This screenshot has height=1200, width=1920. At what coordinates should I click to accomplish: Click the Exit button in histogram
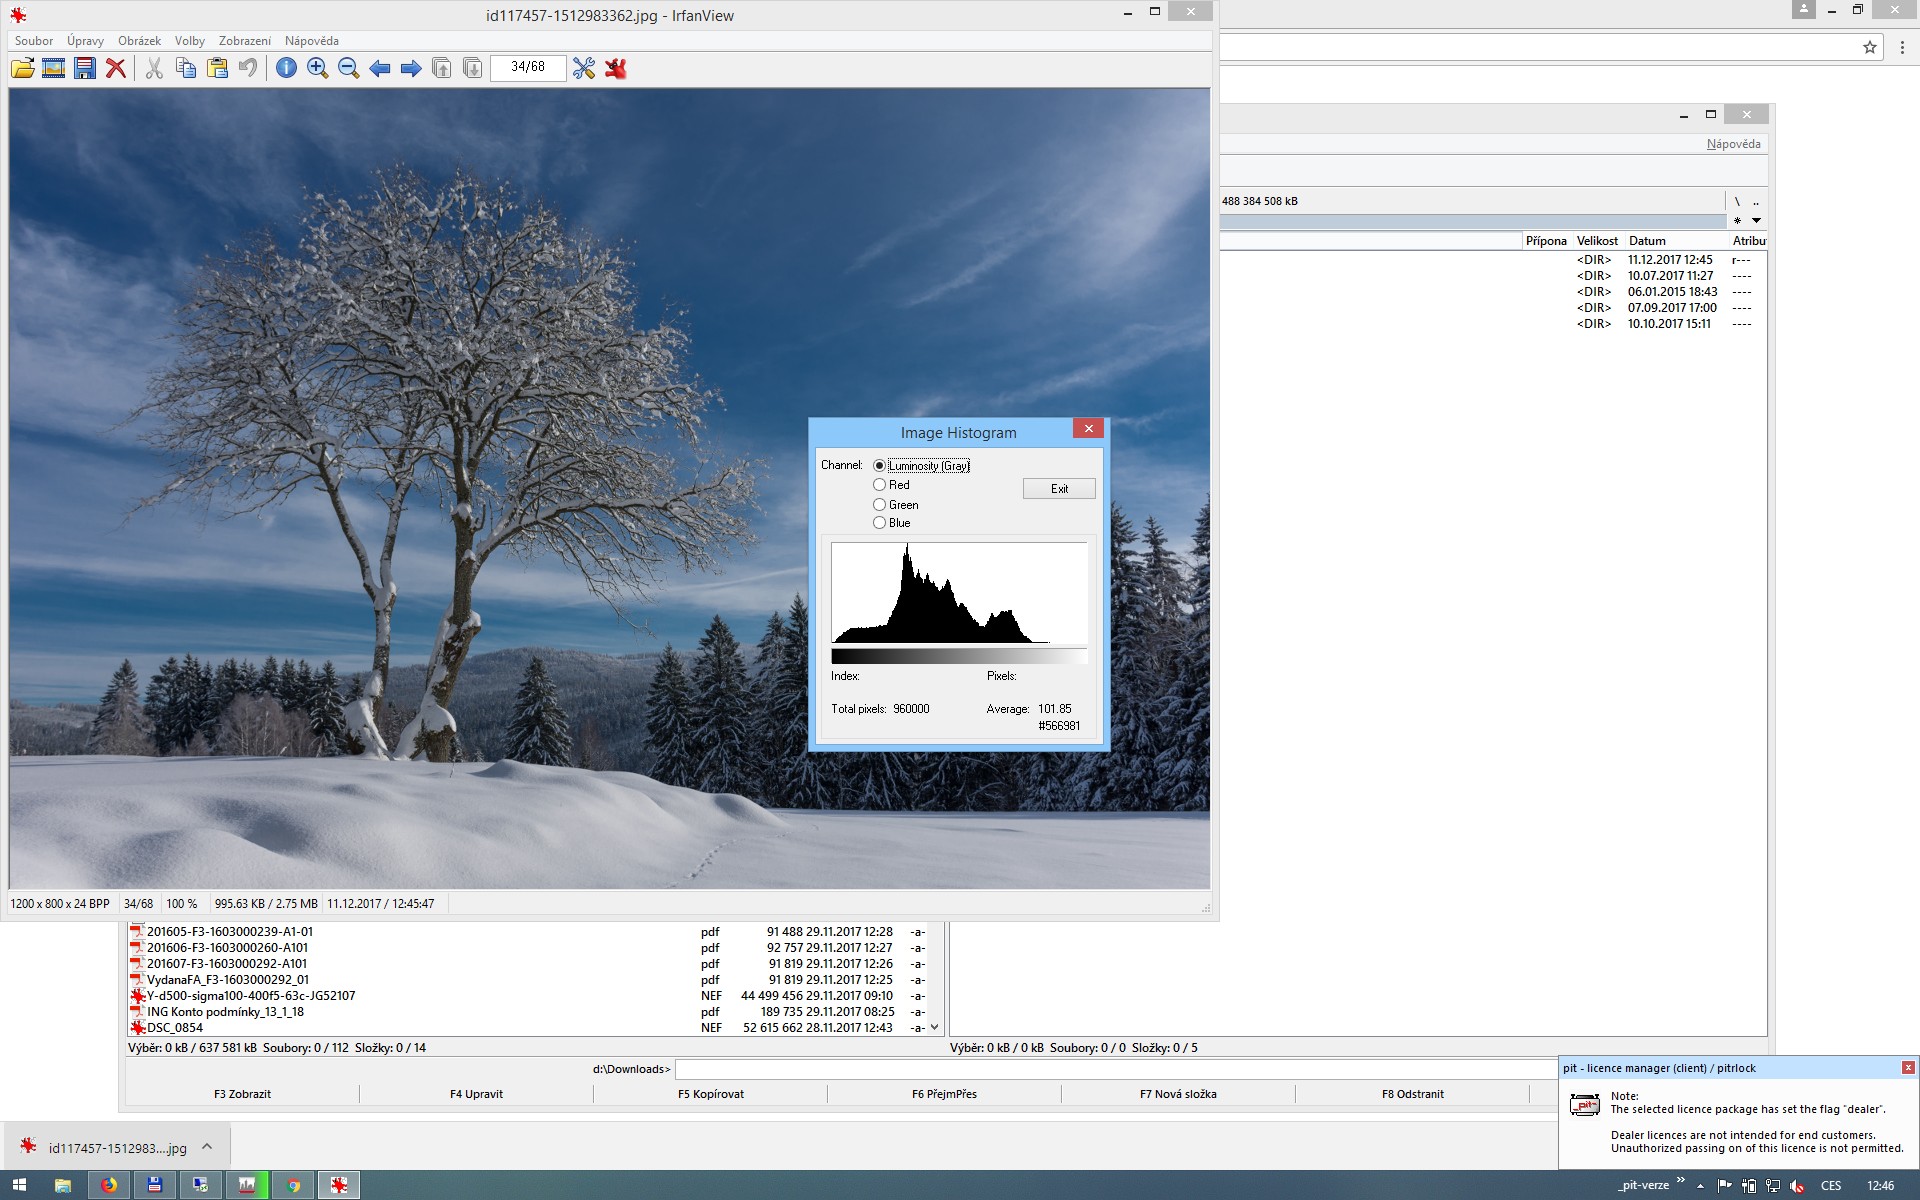(x=1059, y=489)
